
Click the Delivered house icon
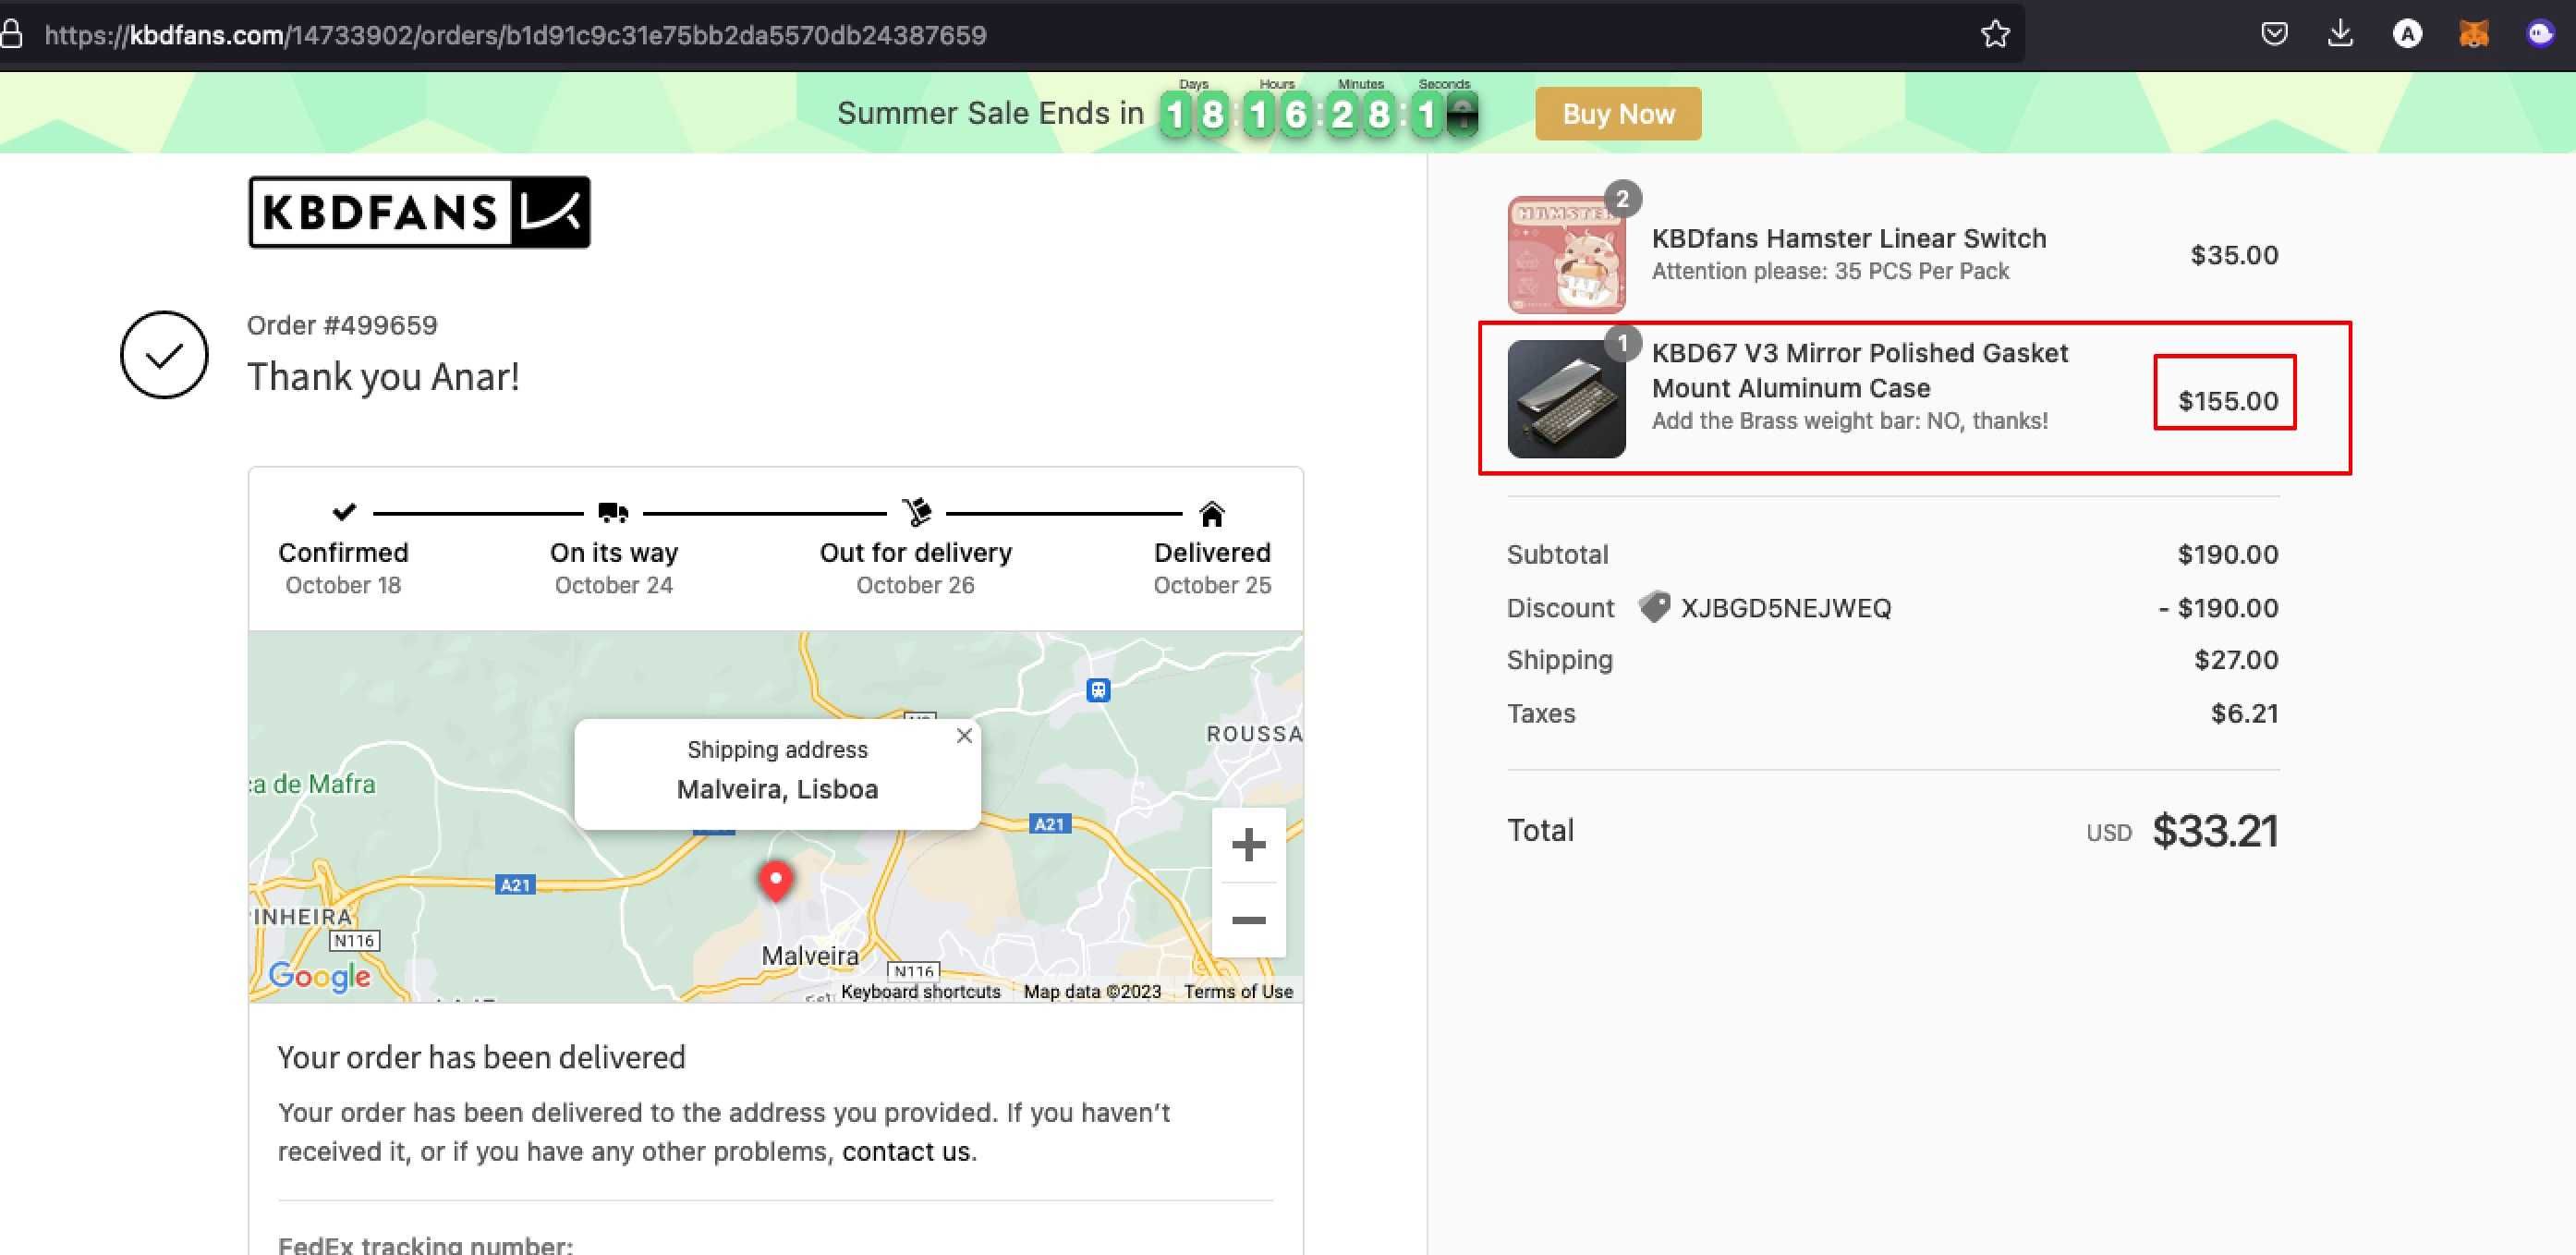point(1212,514)
